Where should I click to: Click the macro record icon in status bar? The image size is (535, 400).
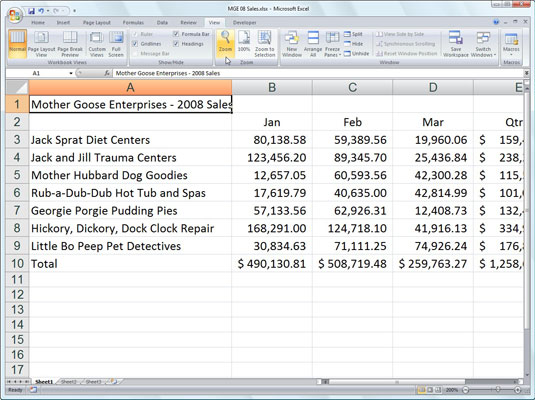tap(33, 390)
